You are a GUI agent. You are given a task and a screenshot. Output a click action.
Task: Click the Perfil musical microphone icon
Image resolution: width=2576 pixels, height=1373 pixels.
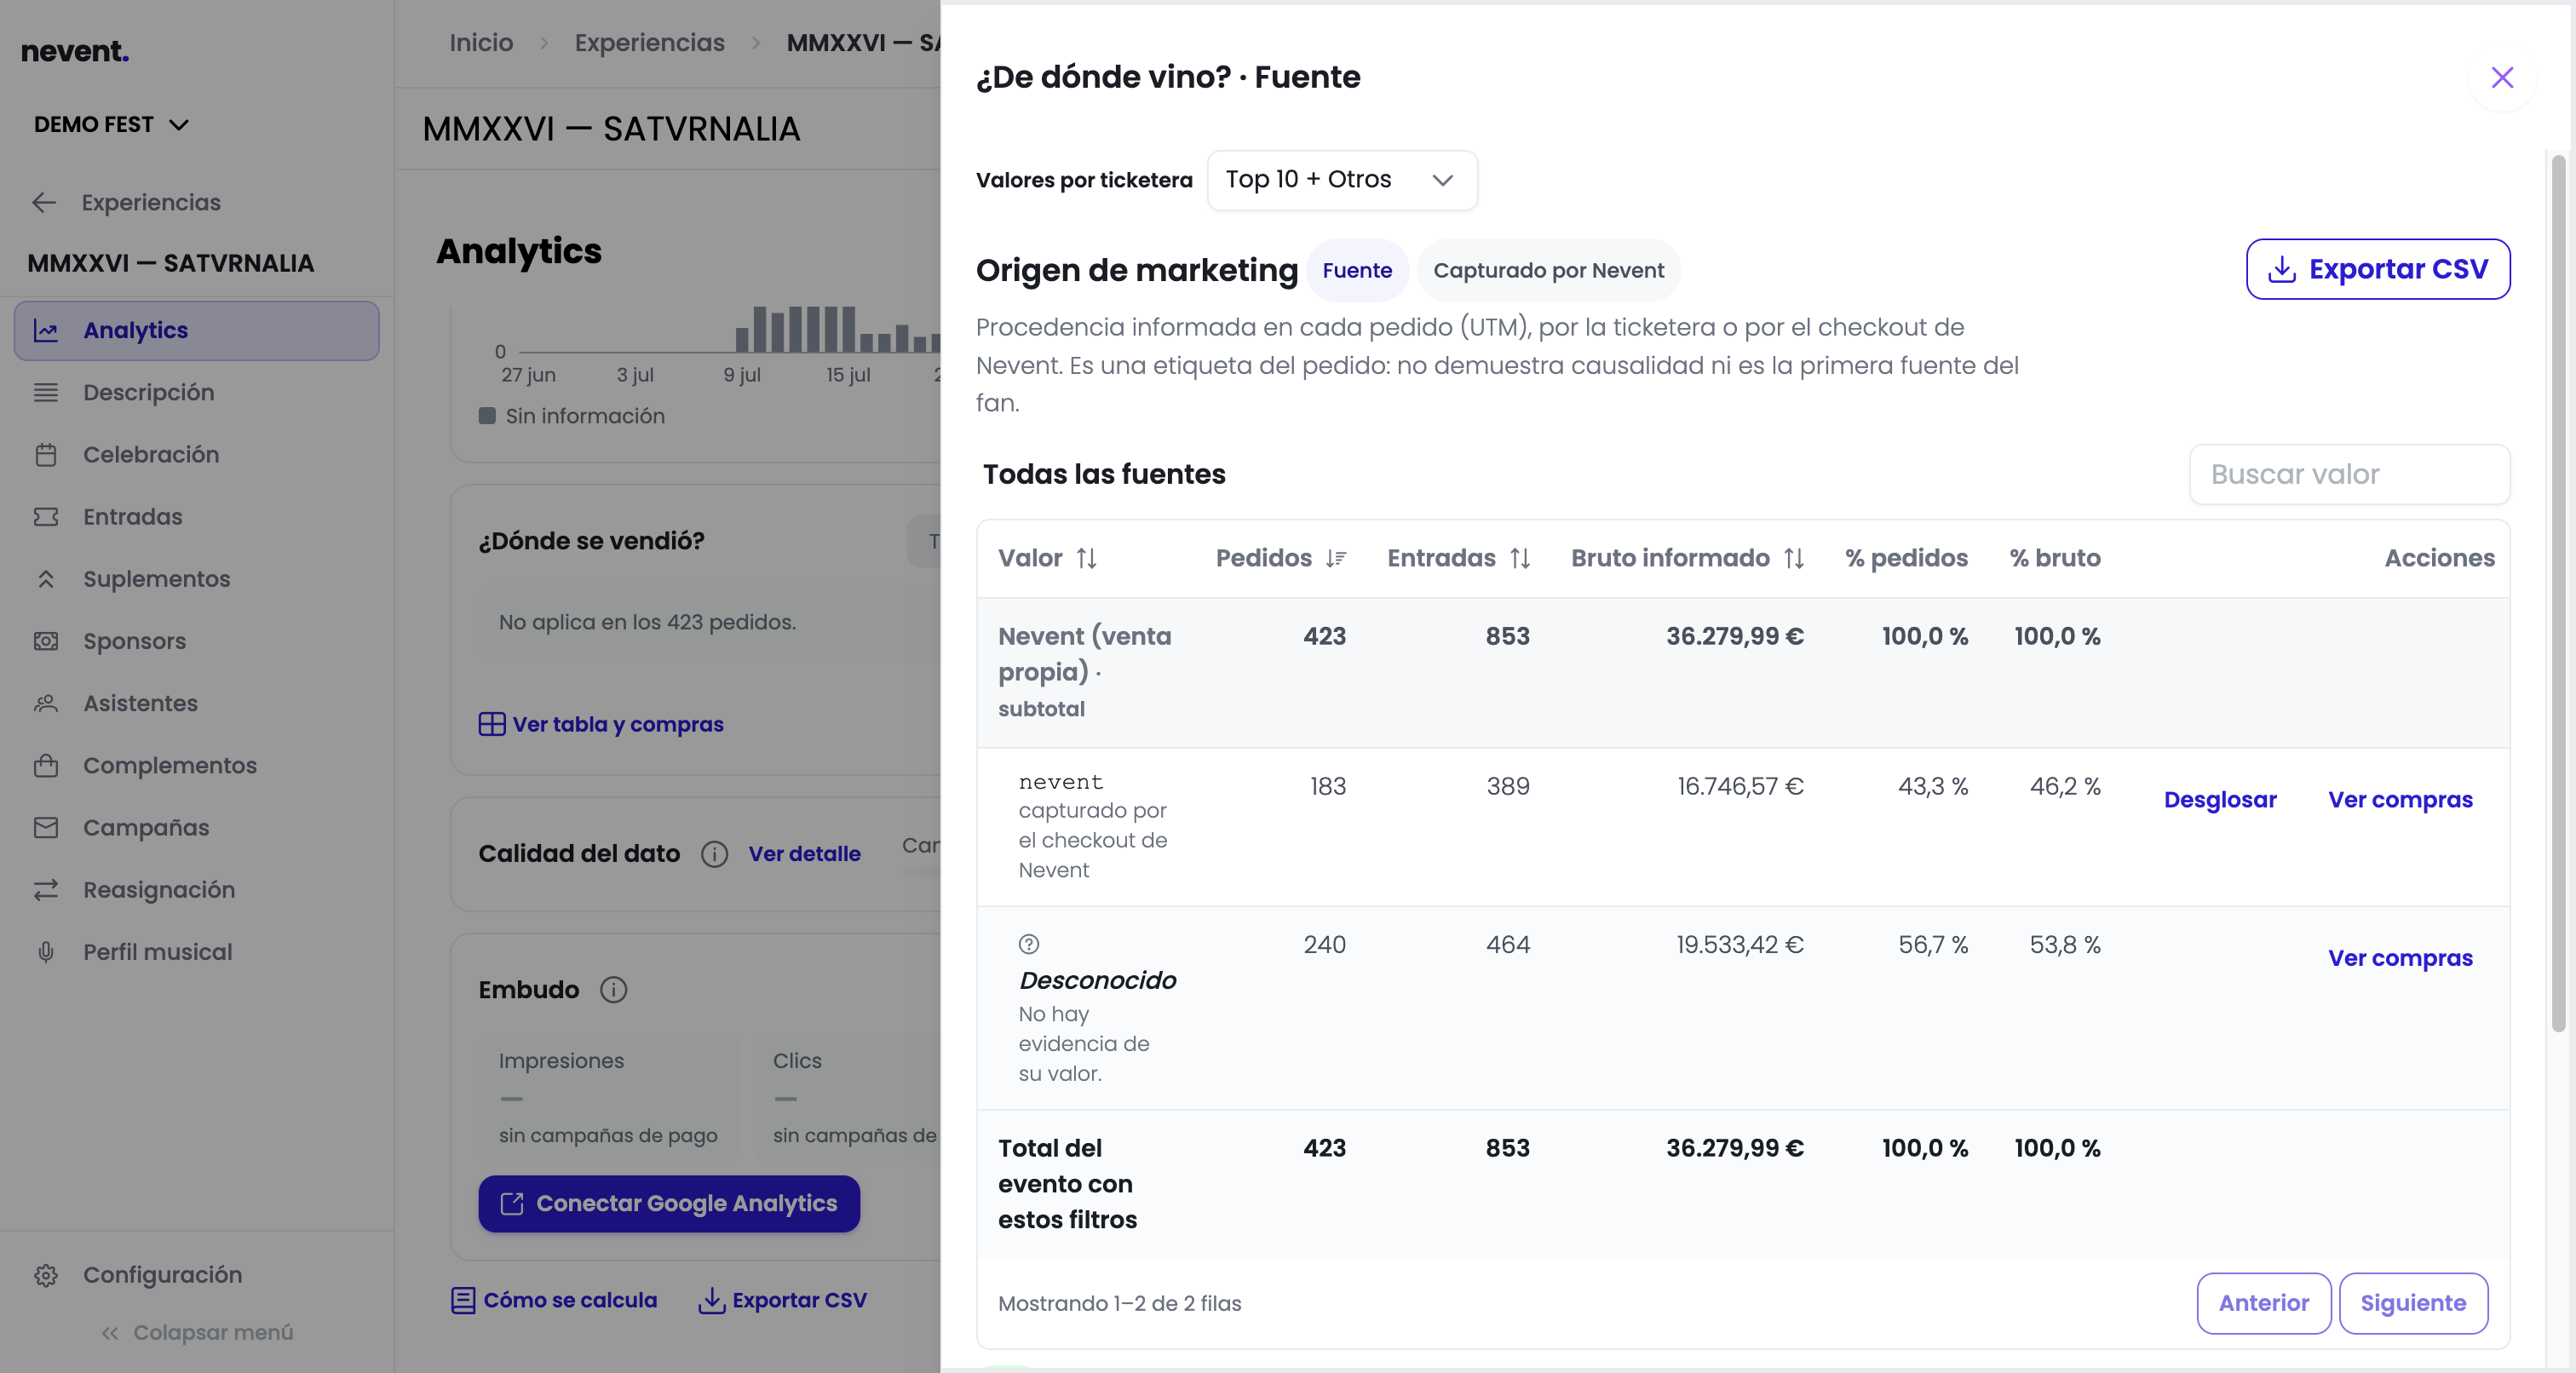click(46, 952)
